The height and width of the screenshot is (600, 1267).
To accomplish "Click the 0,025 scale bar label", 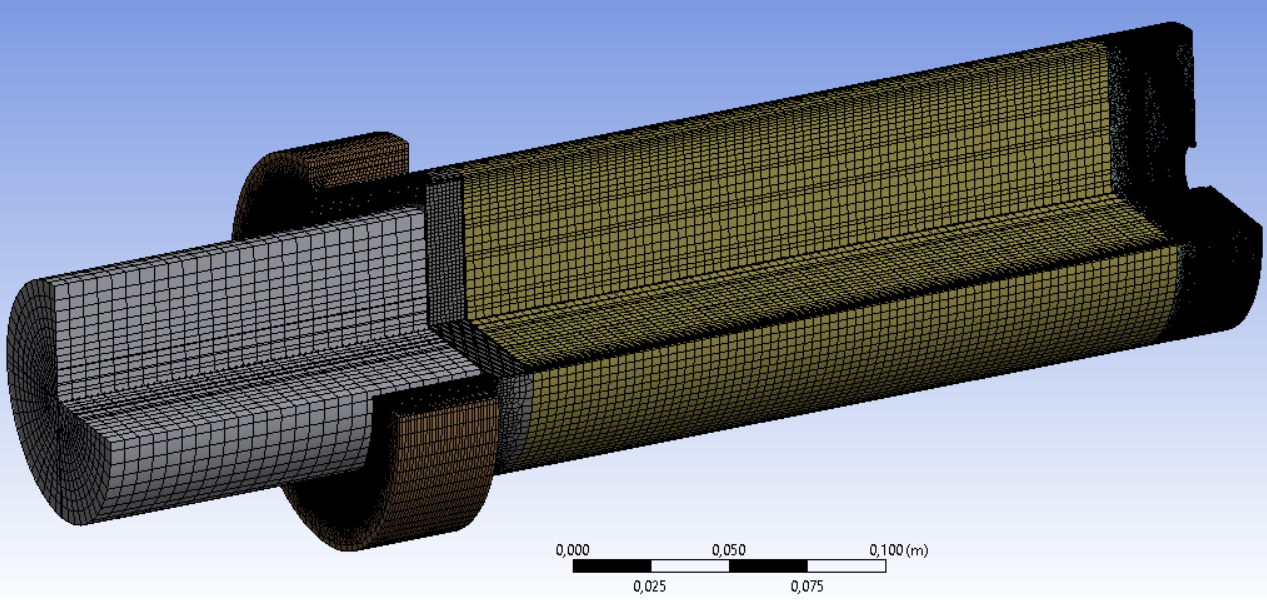I will coord(649,586).
